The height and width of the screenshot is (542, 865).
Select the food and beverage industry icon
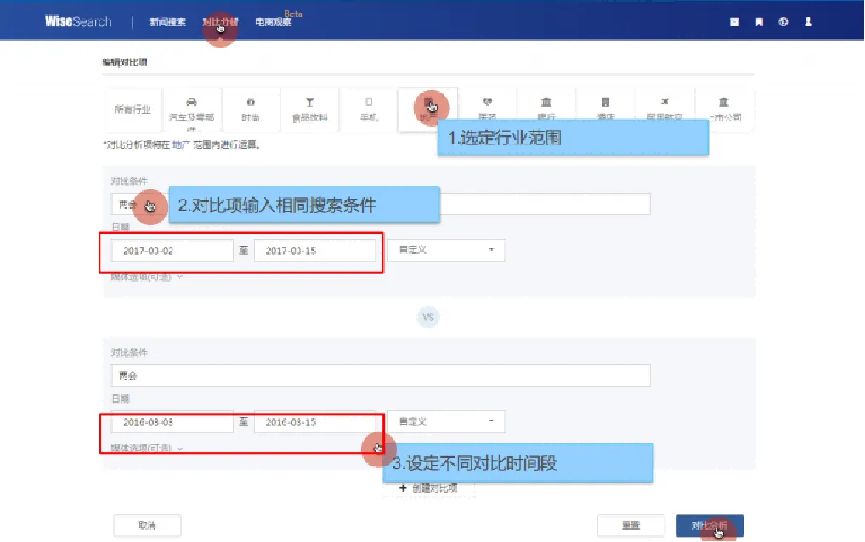point(309,103)
